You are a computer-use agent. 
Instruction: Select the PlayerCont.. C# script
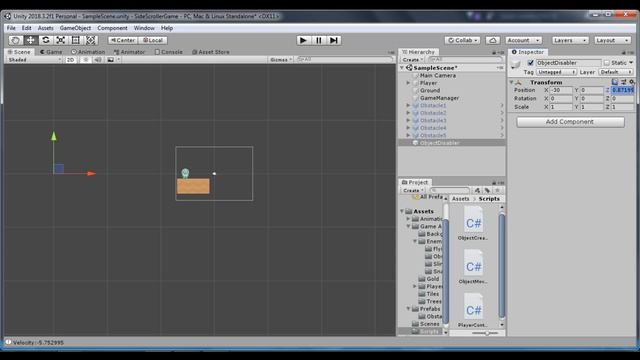tap(473, 310)
